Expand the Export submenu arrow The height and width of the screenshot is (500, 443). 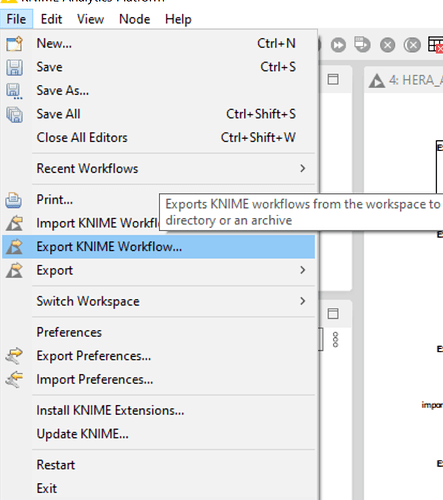pos(302,270)
